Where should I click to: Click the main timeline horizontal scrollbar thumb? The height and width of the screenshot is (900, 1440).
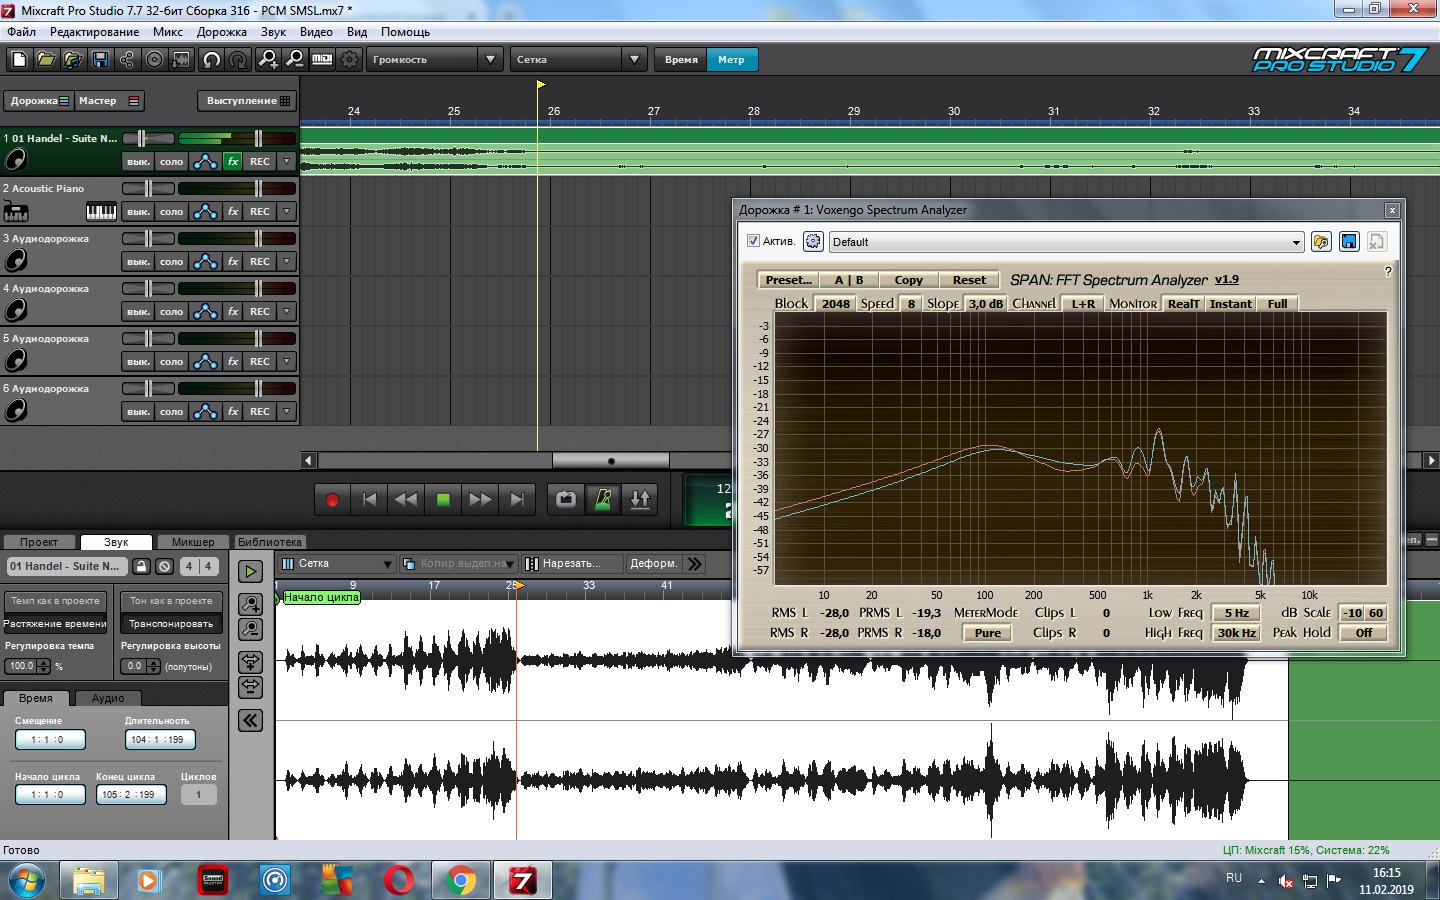click(x=611, y=460)
